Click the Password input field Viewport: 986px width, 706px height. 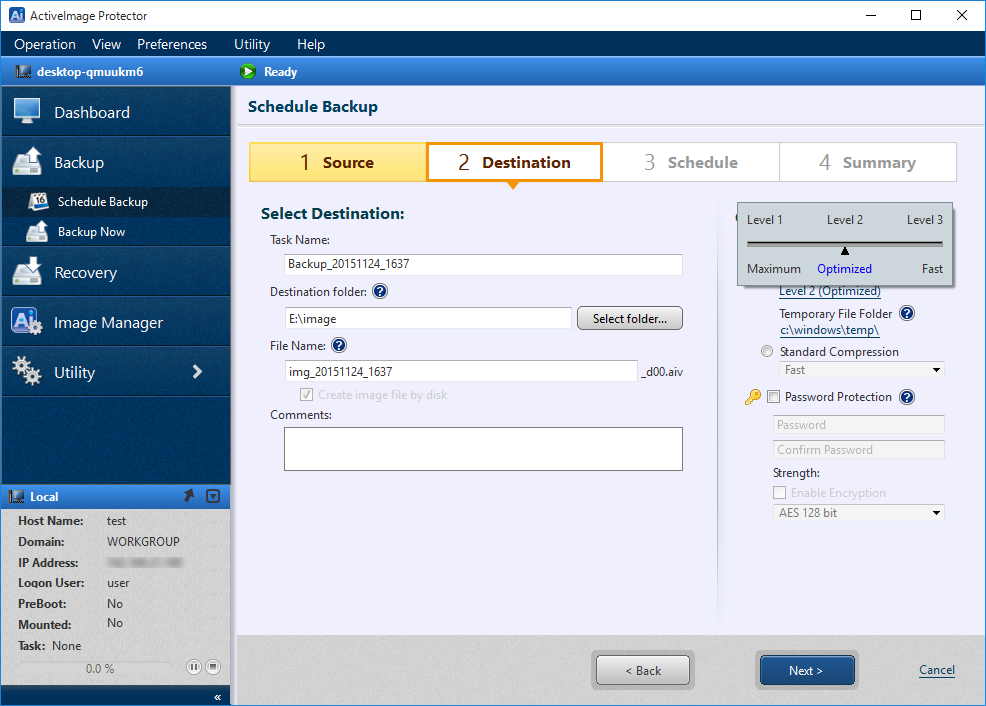click(858, 425)
